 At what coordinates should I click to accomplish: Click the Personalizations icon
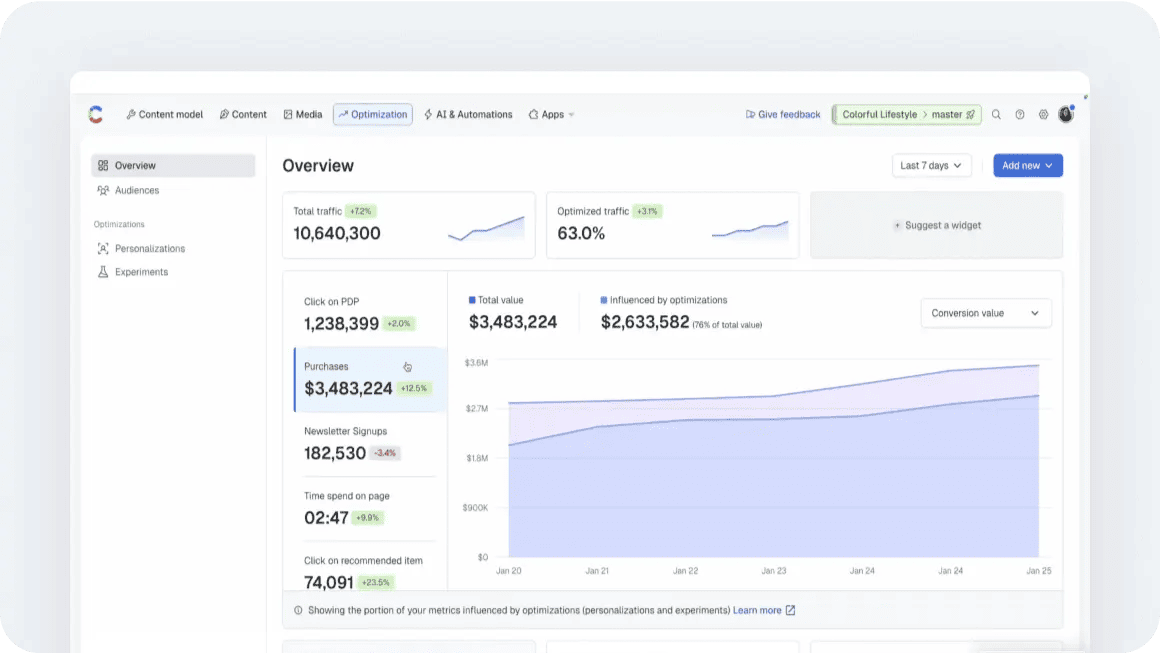coord(104,248)
